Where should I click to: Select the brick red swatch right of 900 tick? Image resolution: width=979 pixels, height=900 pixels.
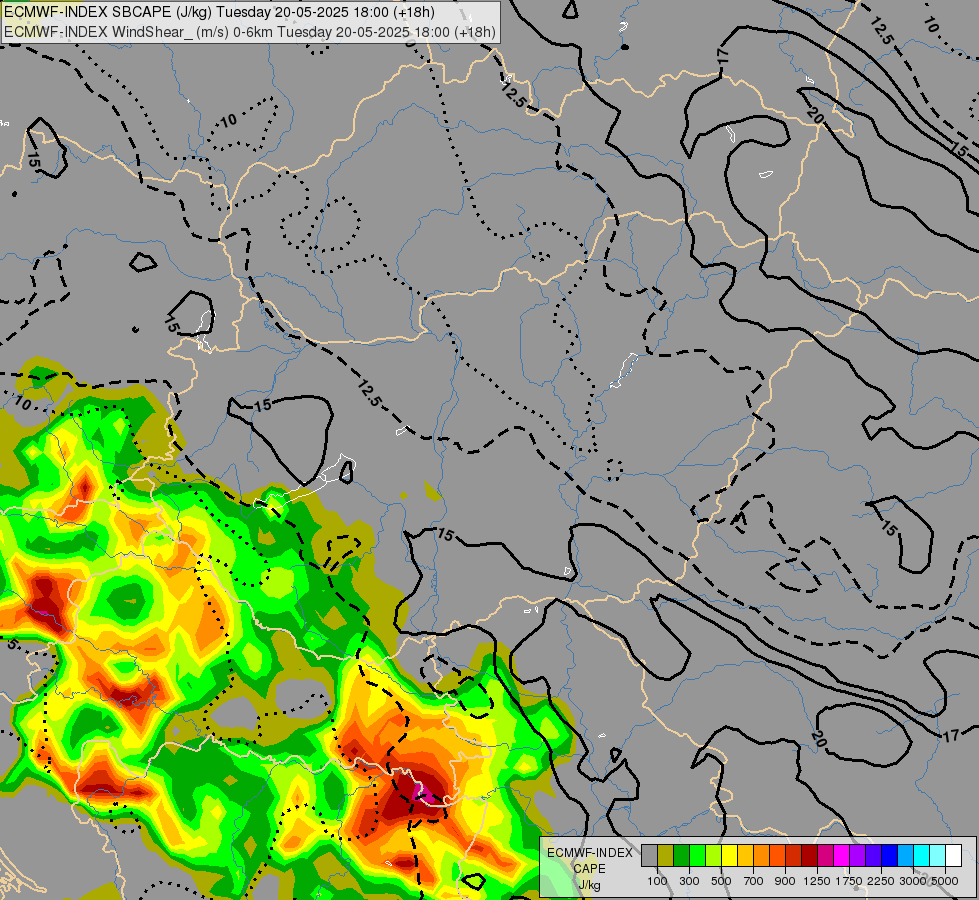[x=794, y=856]
